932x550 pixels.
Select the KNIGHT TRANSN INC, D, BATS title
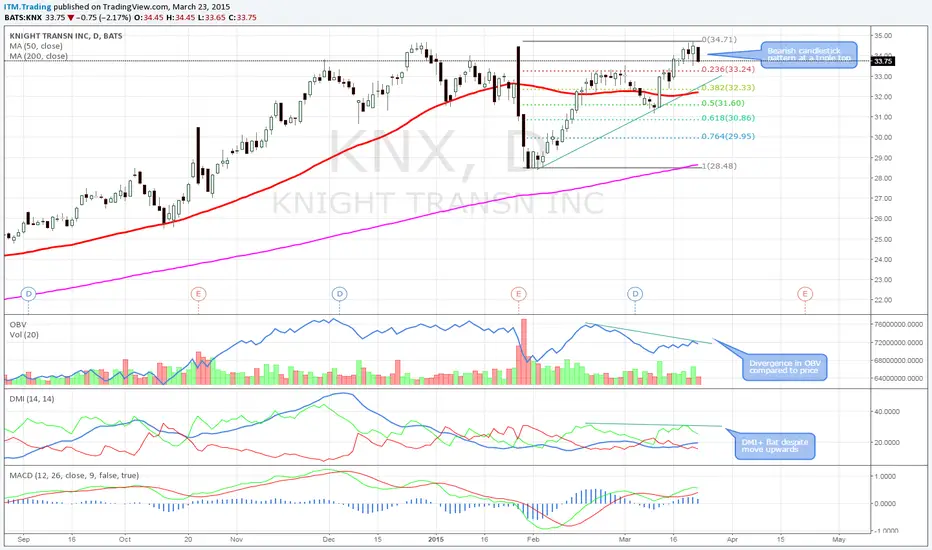click(x=66, y=36)
